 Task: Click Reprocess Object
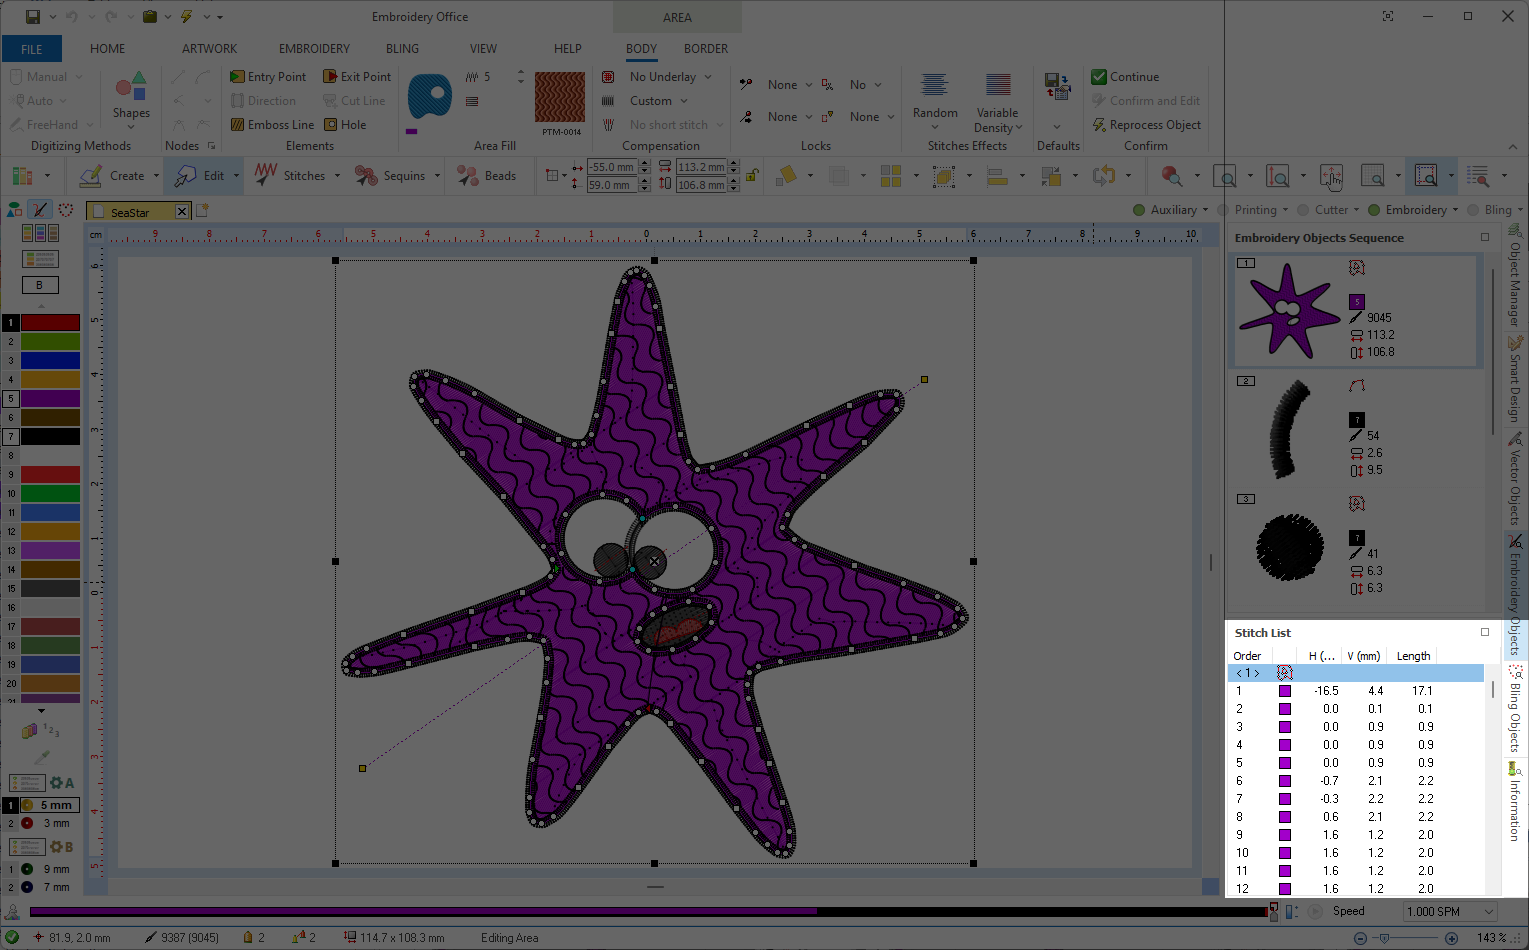1146,125
